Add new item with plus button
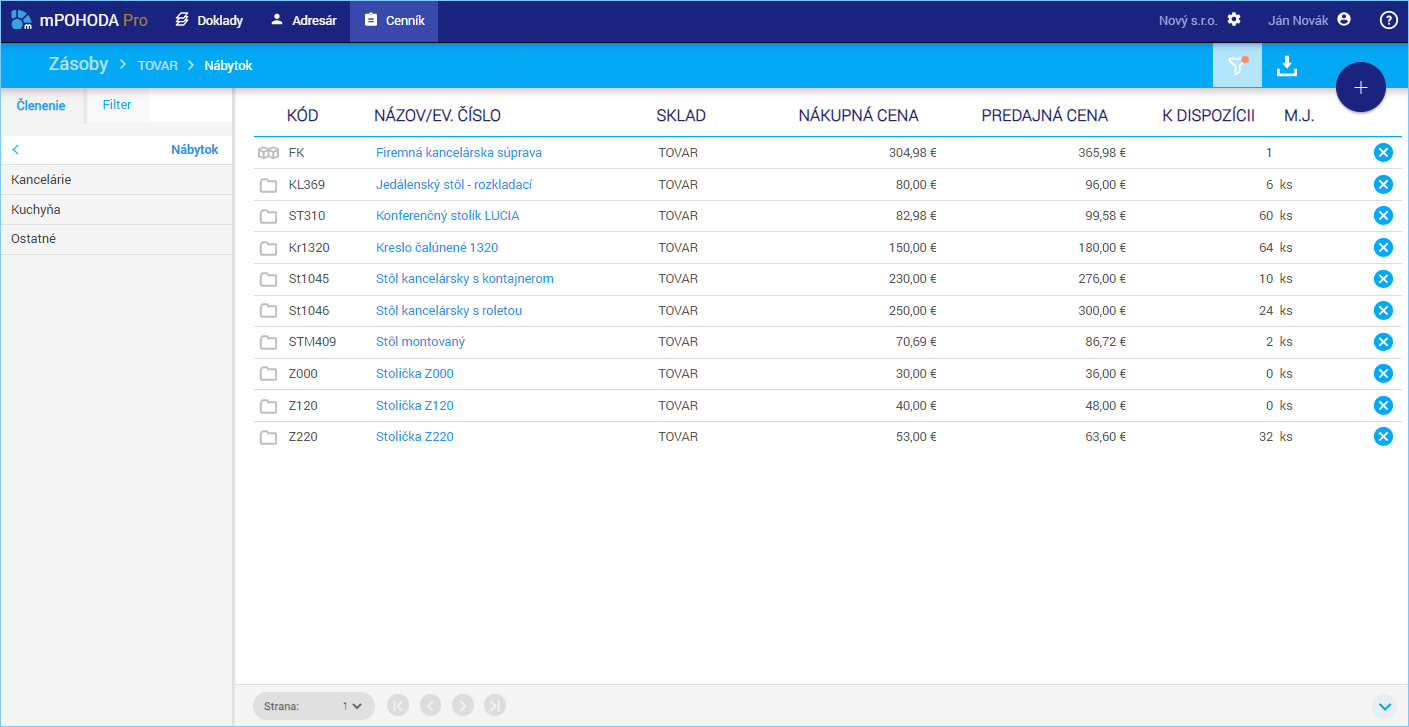The width and height of the screenshot is (1409, 727). (x=1360, y=87)
